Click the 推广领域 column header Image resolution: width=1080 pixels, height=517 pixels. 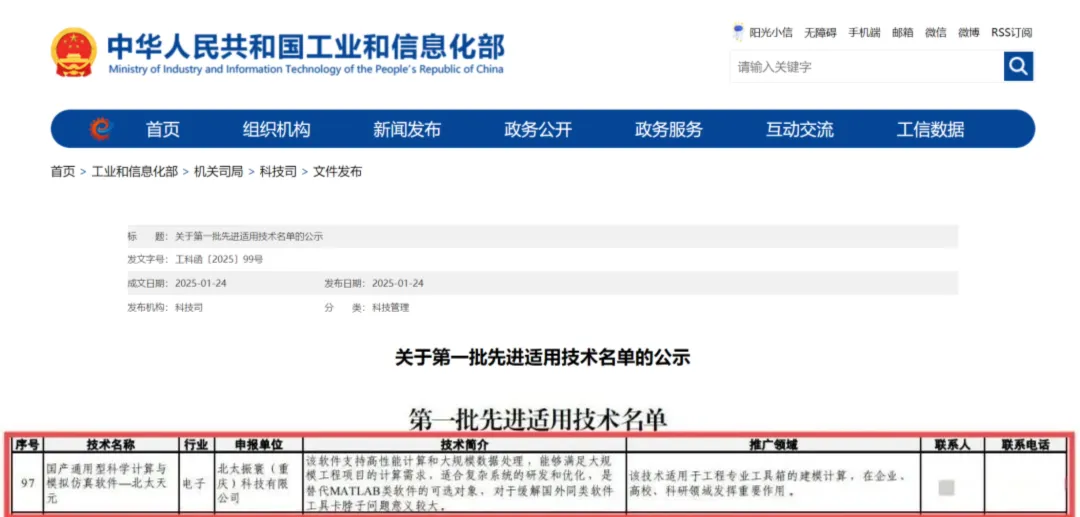[773, 445]
